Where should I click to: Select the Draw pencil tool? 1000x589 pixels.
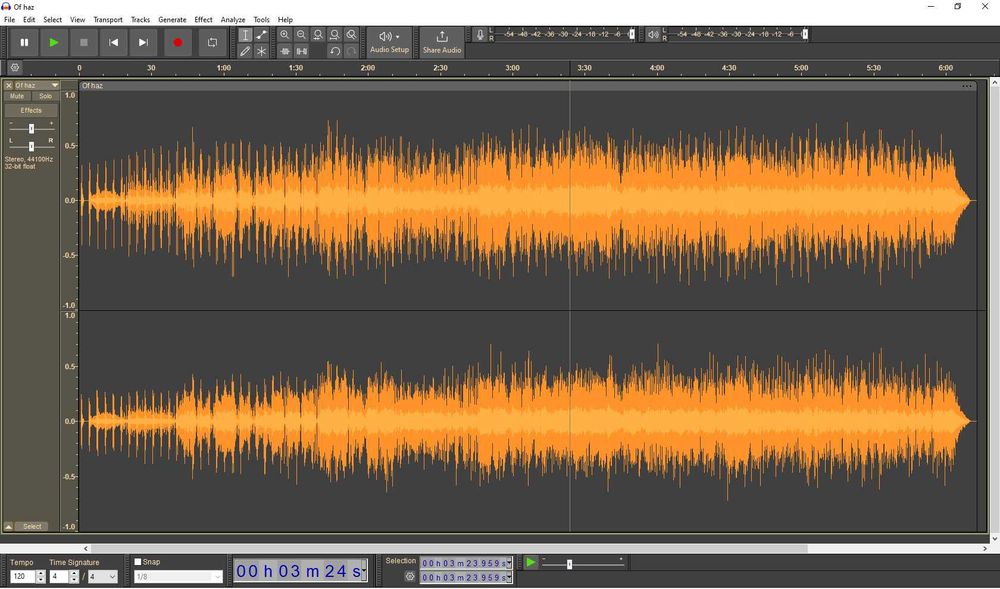(245, 51)
